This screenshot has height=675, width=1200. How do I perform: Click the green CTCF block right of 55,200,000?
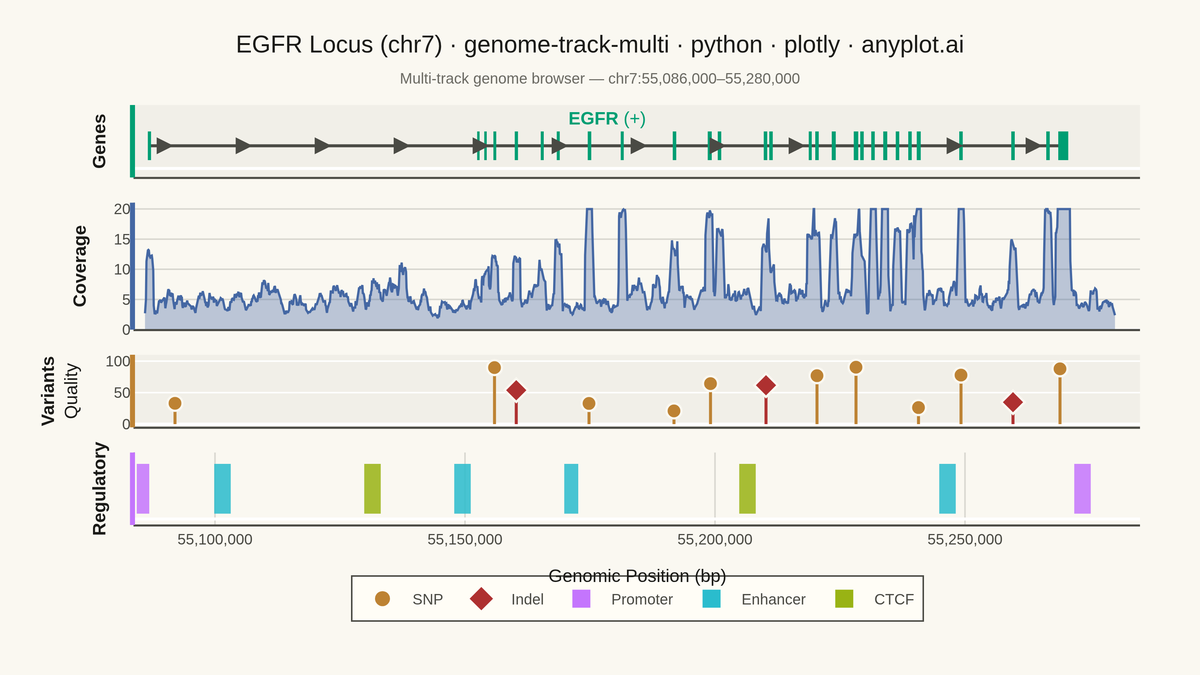747,489
